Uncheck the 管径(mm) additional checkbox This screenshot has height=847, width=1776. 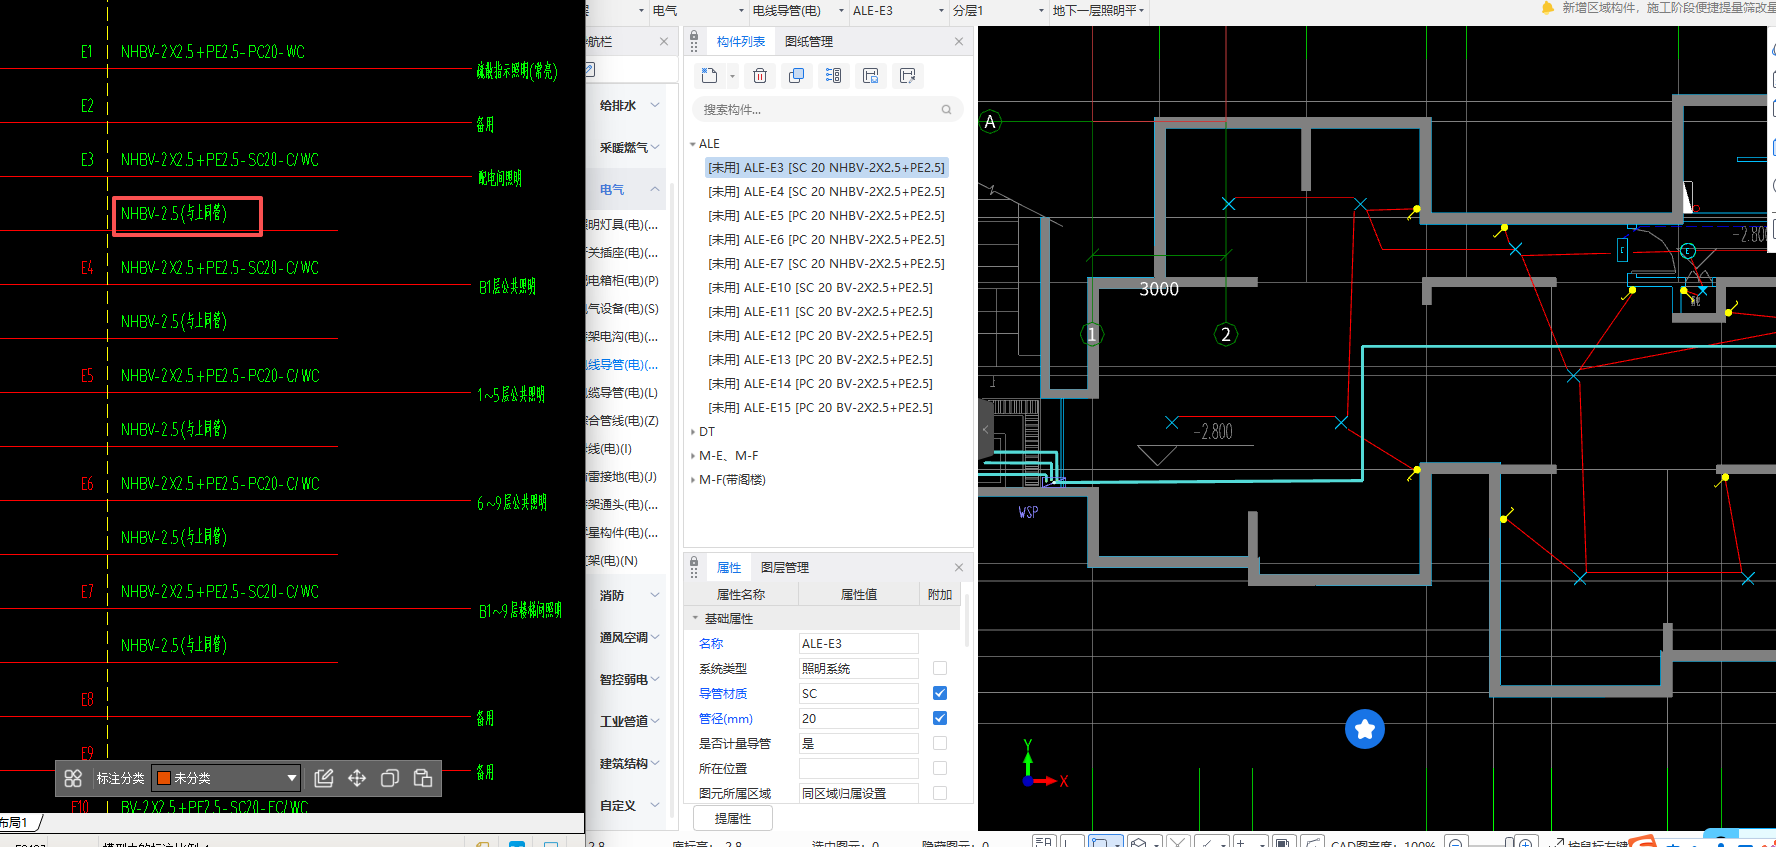click(940, 718)
